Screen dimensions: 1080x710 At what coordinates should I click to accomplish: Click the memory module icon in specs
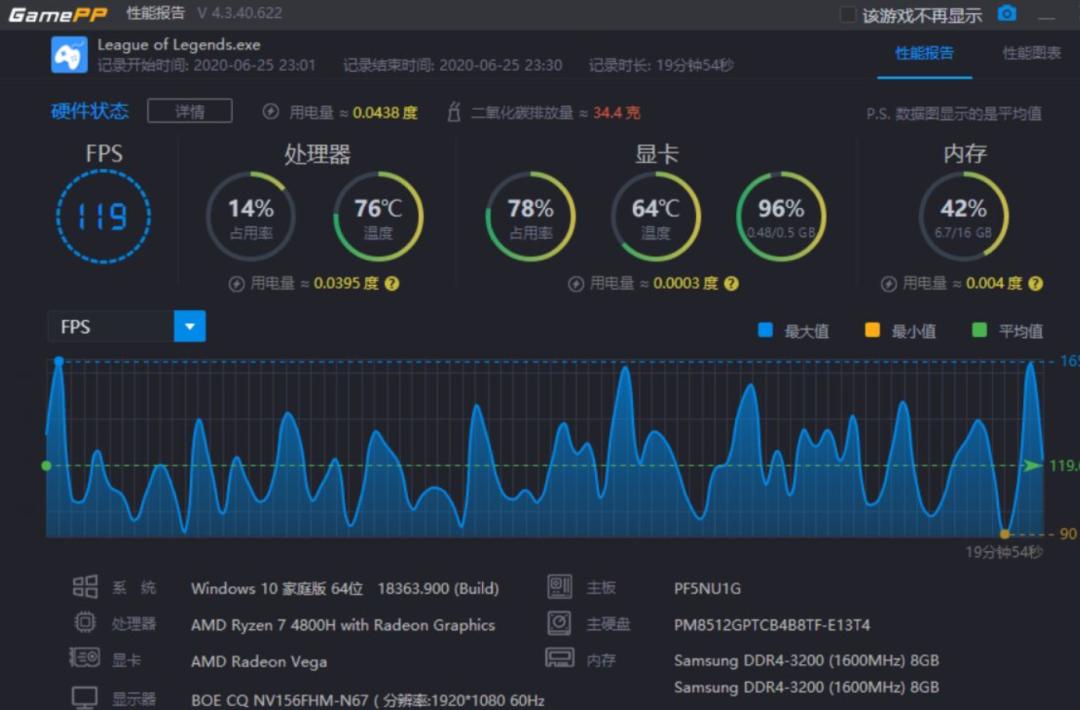(559, 658)
